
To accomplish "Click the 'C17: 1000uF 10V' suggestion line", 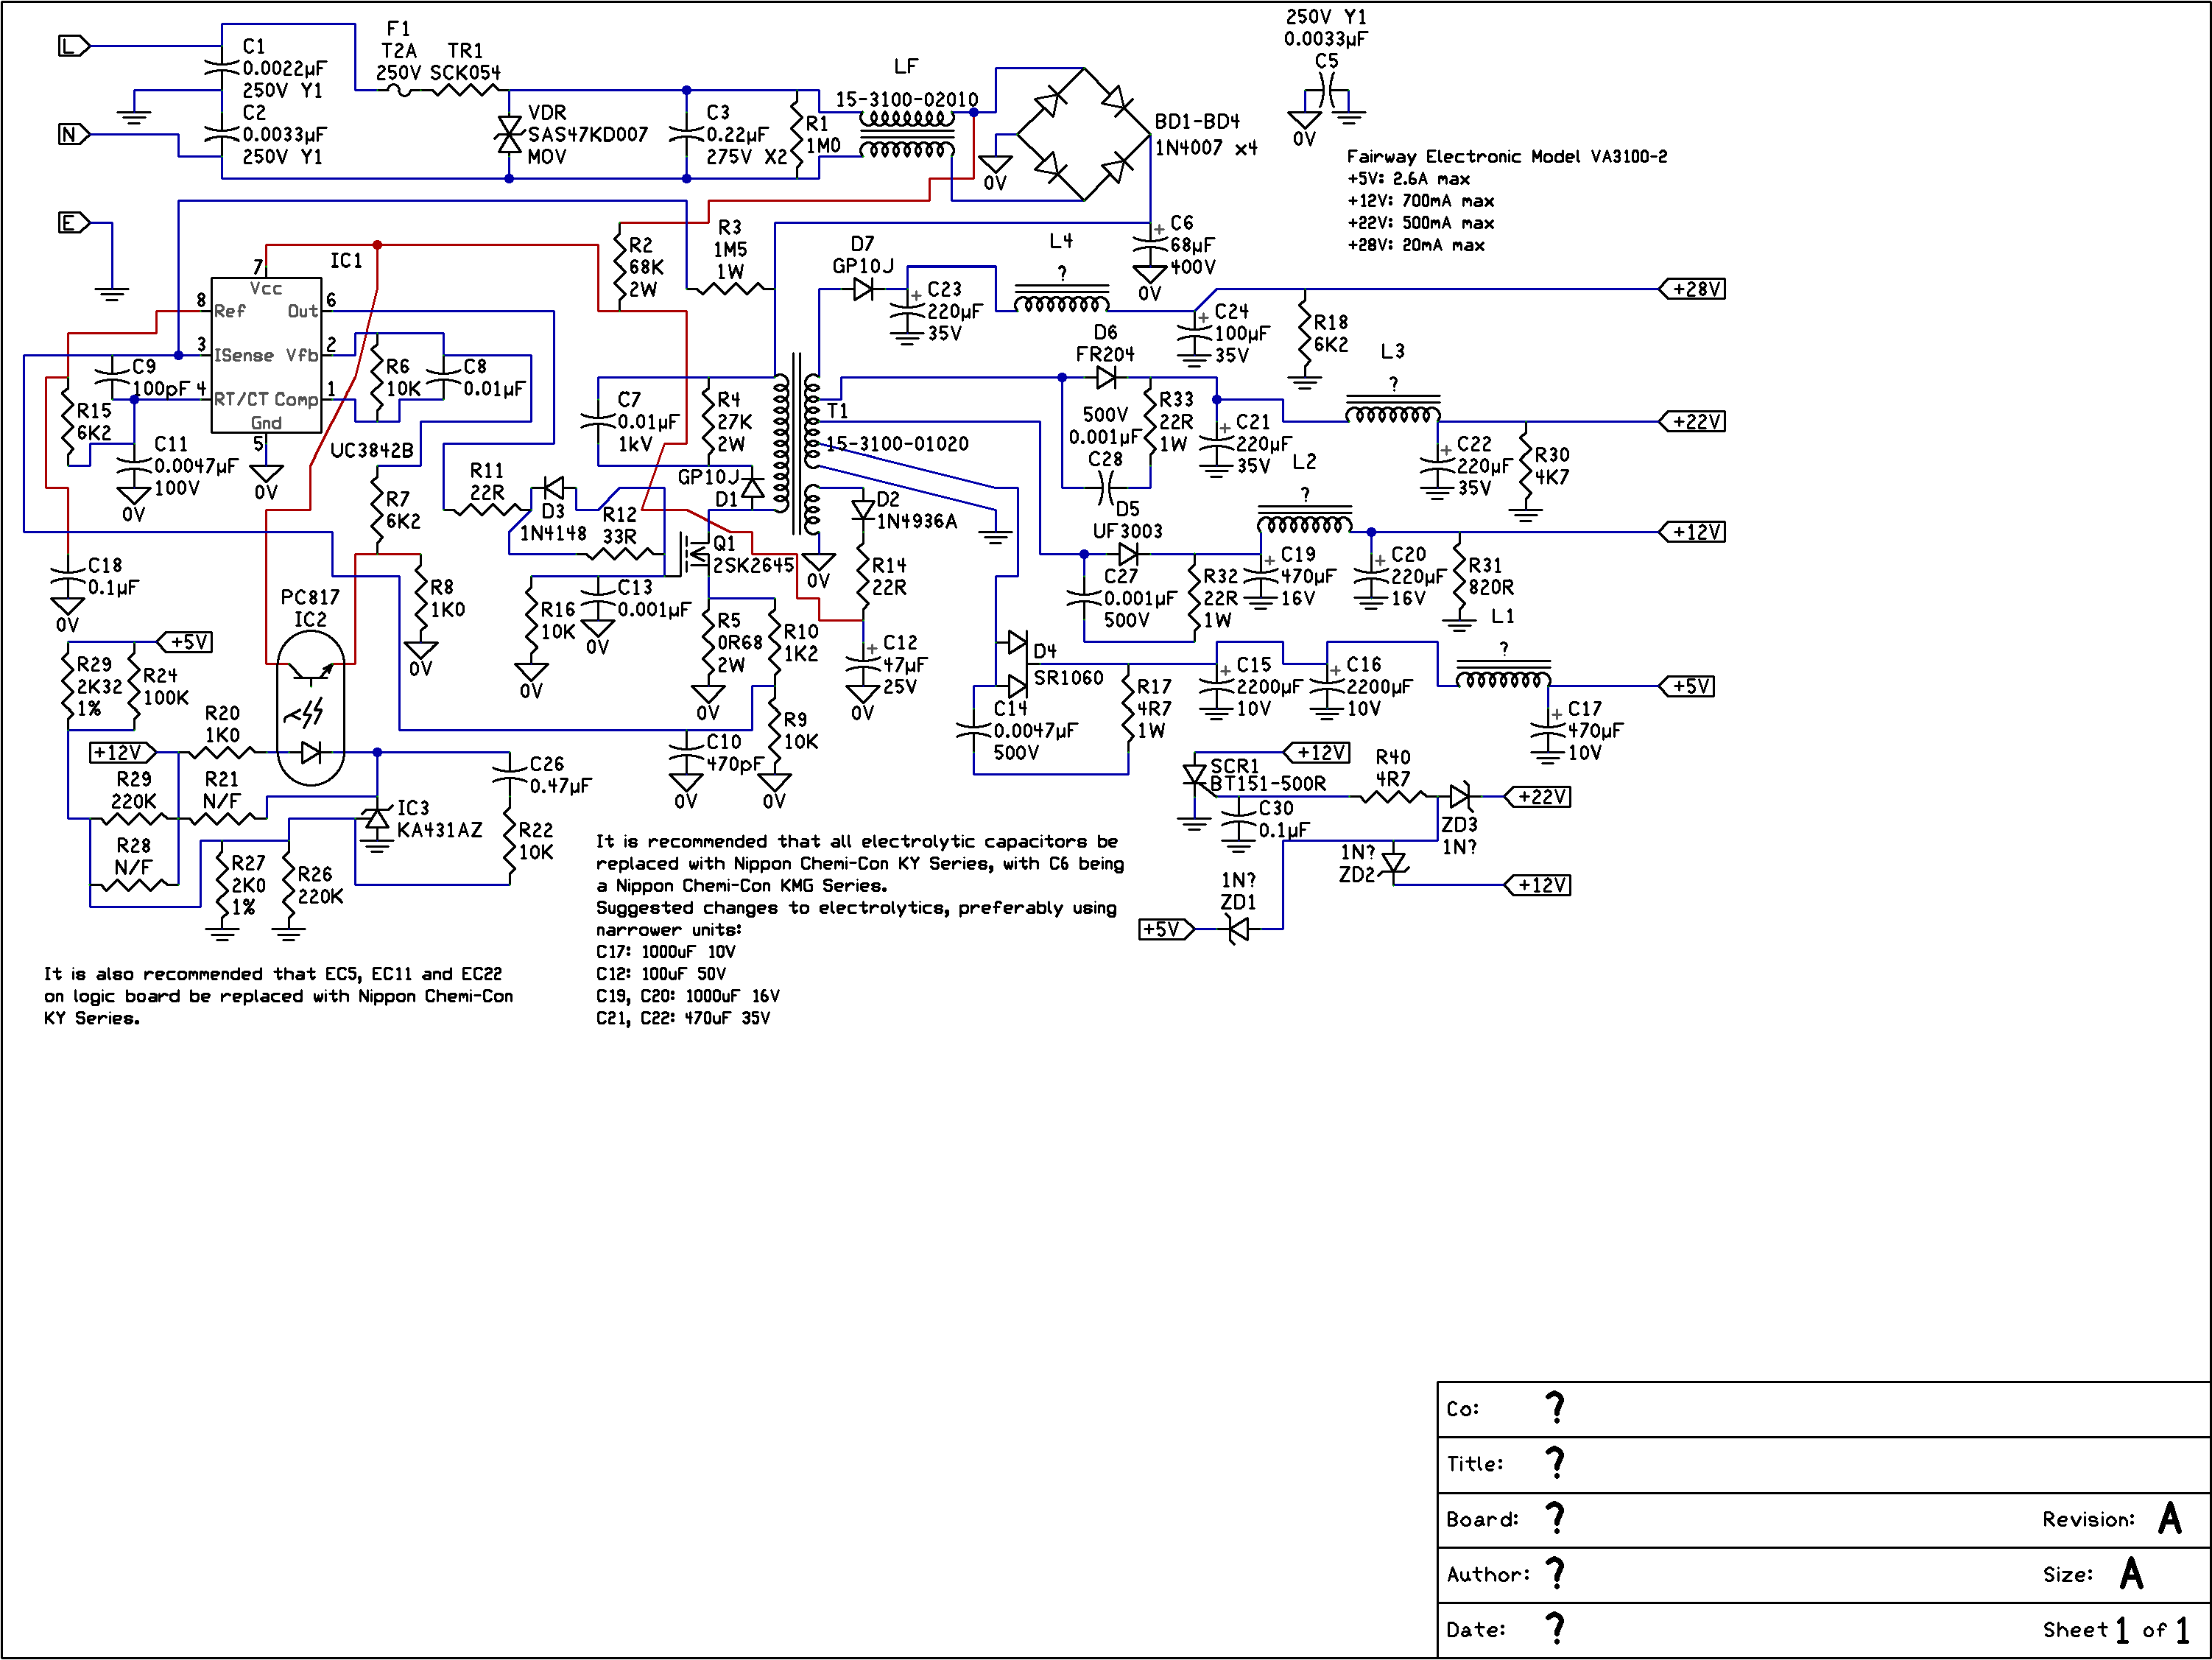I will click(x=665, y=952).
